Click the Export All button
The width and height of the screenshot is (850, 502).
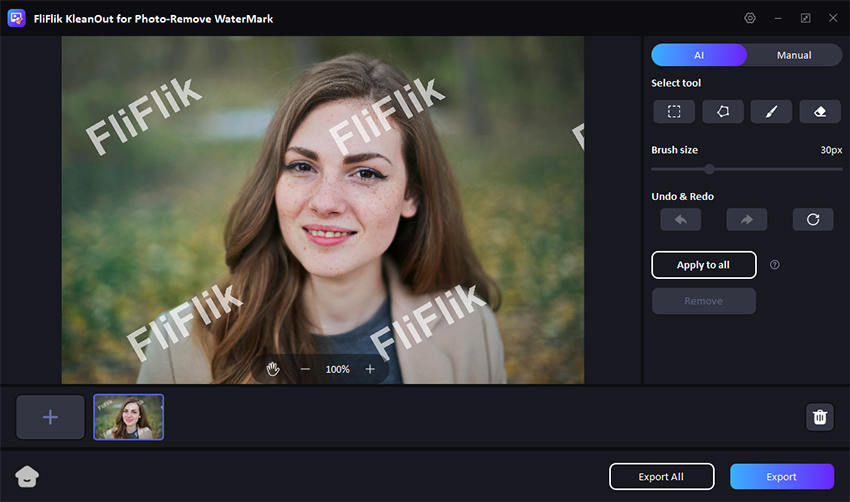pyautogui.click(x=662, y=477)
